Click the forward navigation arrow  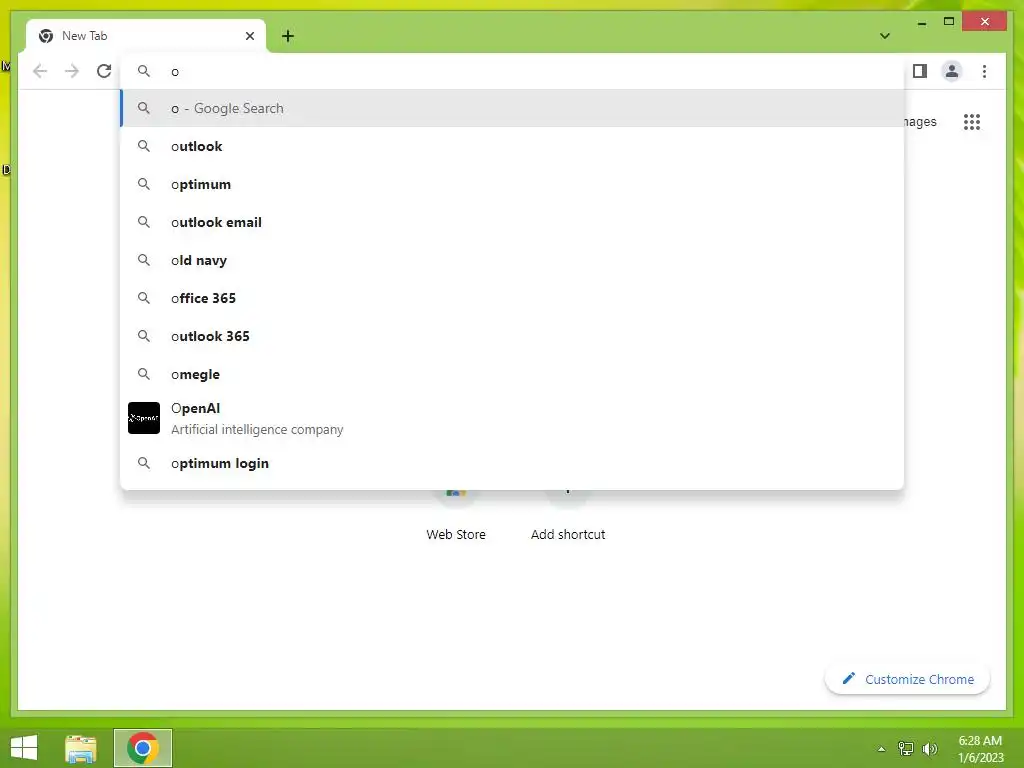[72, 71]
